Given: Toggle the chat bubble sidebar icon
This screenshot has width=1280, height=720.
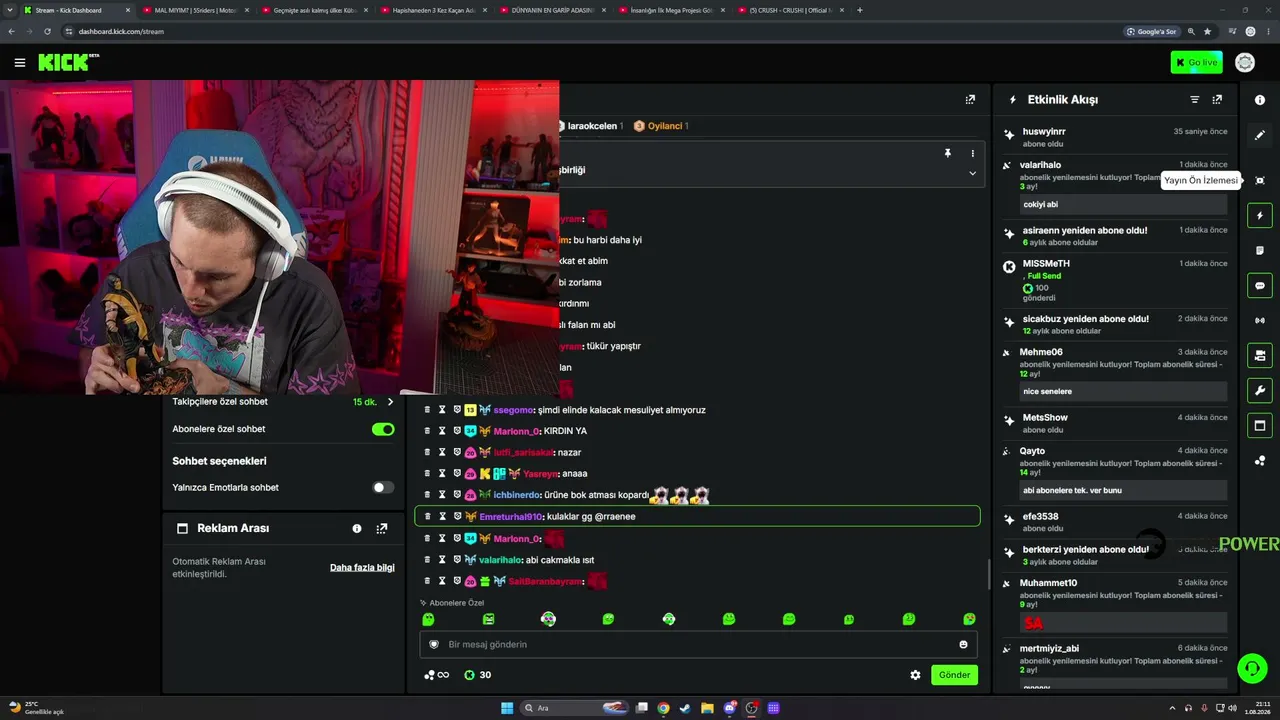Looking at the screenshot, I should [1260, 286].
